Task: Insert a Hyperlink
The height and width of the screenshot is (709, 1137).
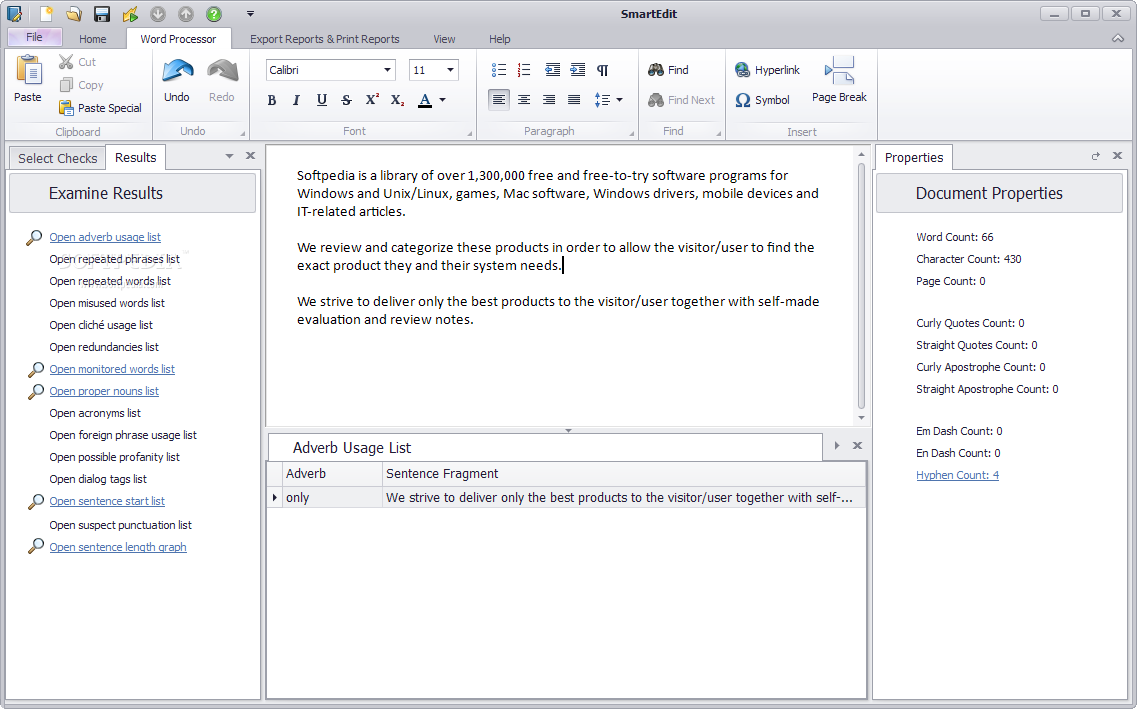Action: [x=767, y=70]
